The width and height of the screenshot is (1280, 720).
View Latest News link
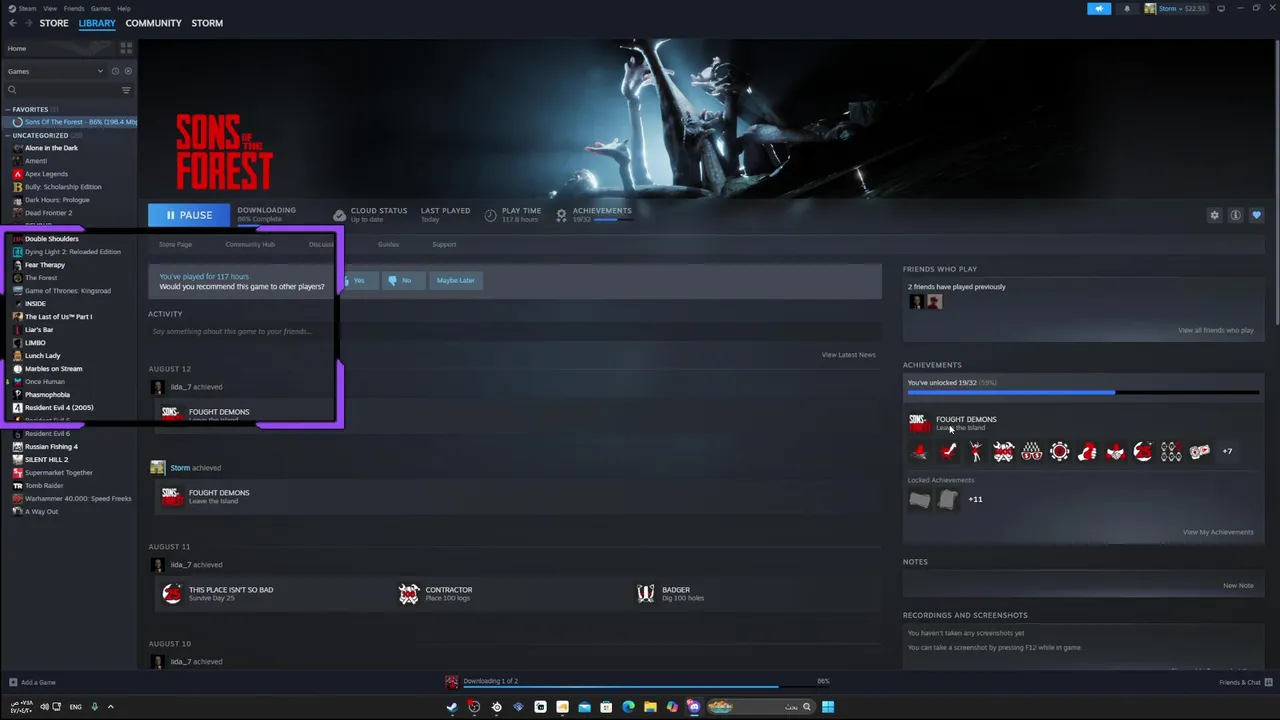tap(848, 354)
